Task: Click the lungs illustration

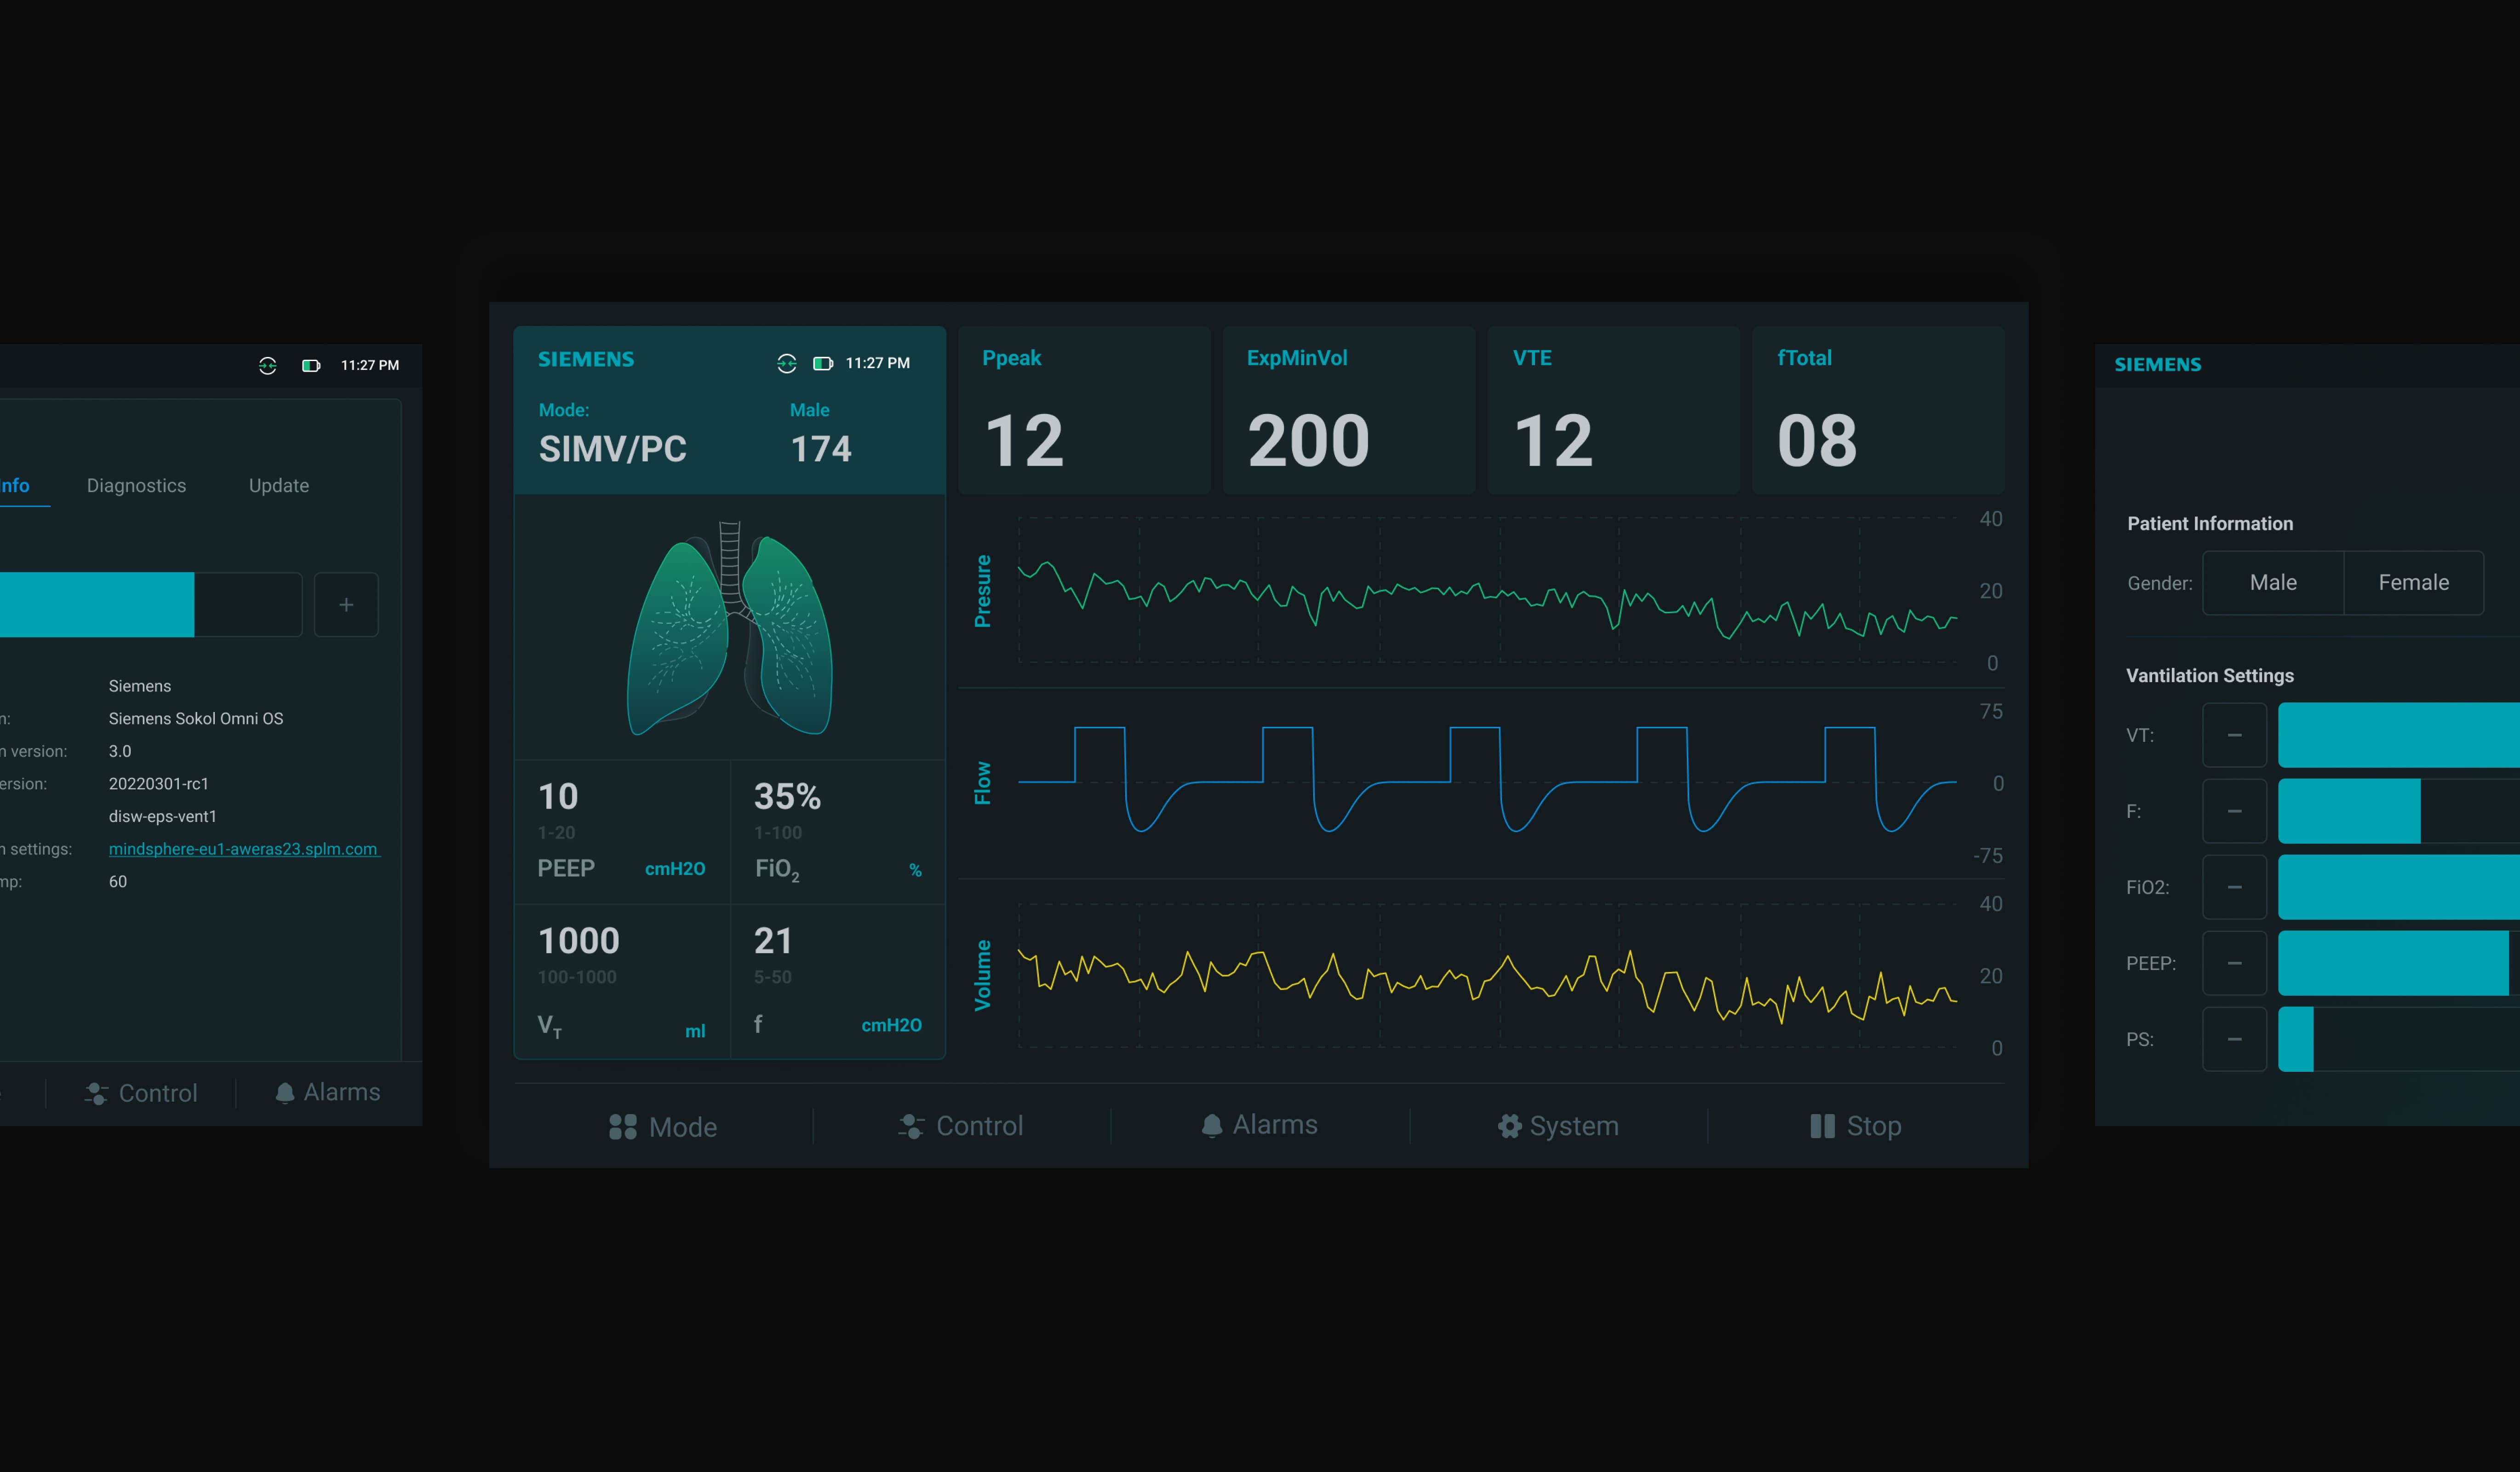Action: click(729, 628)
